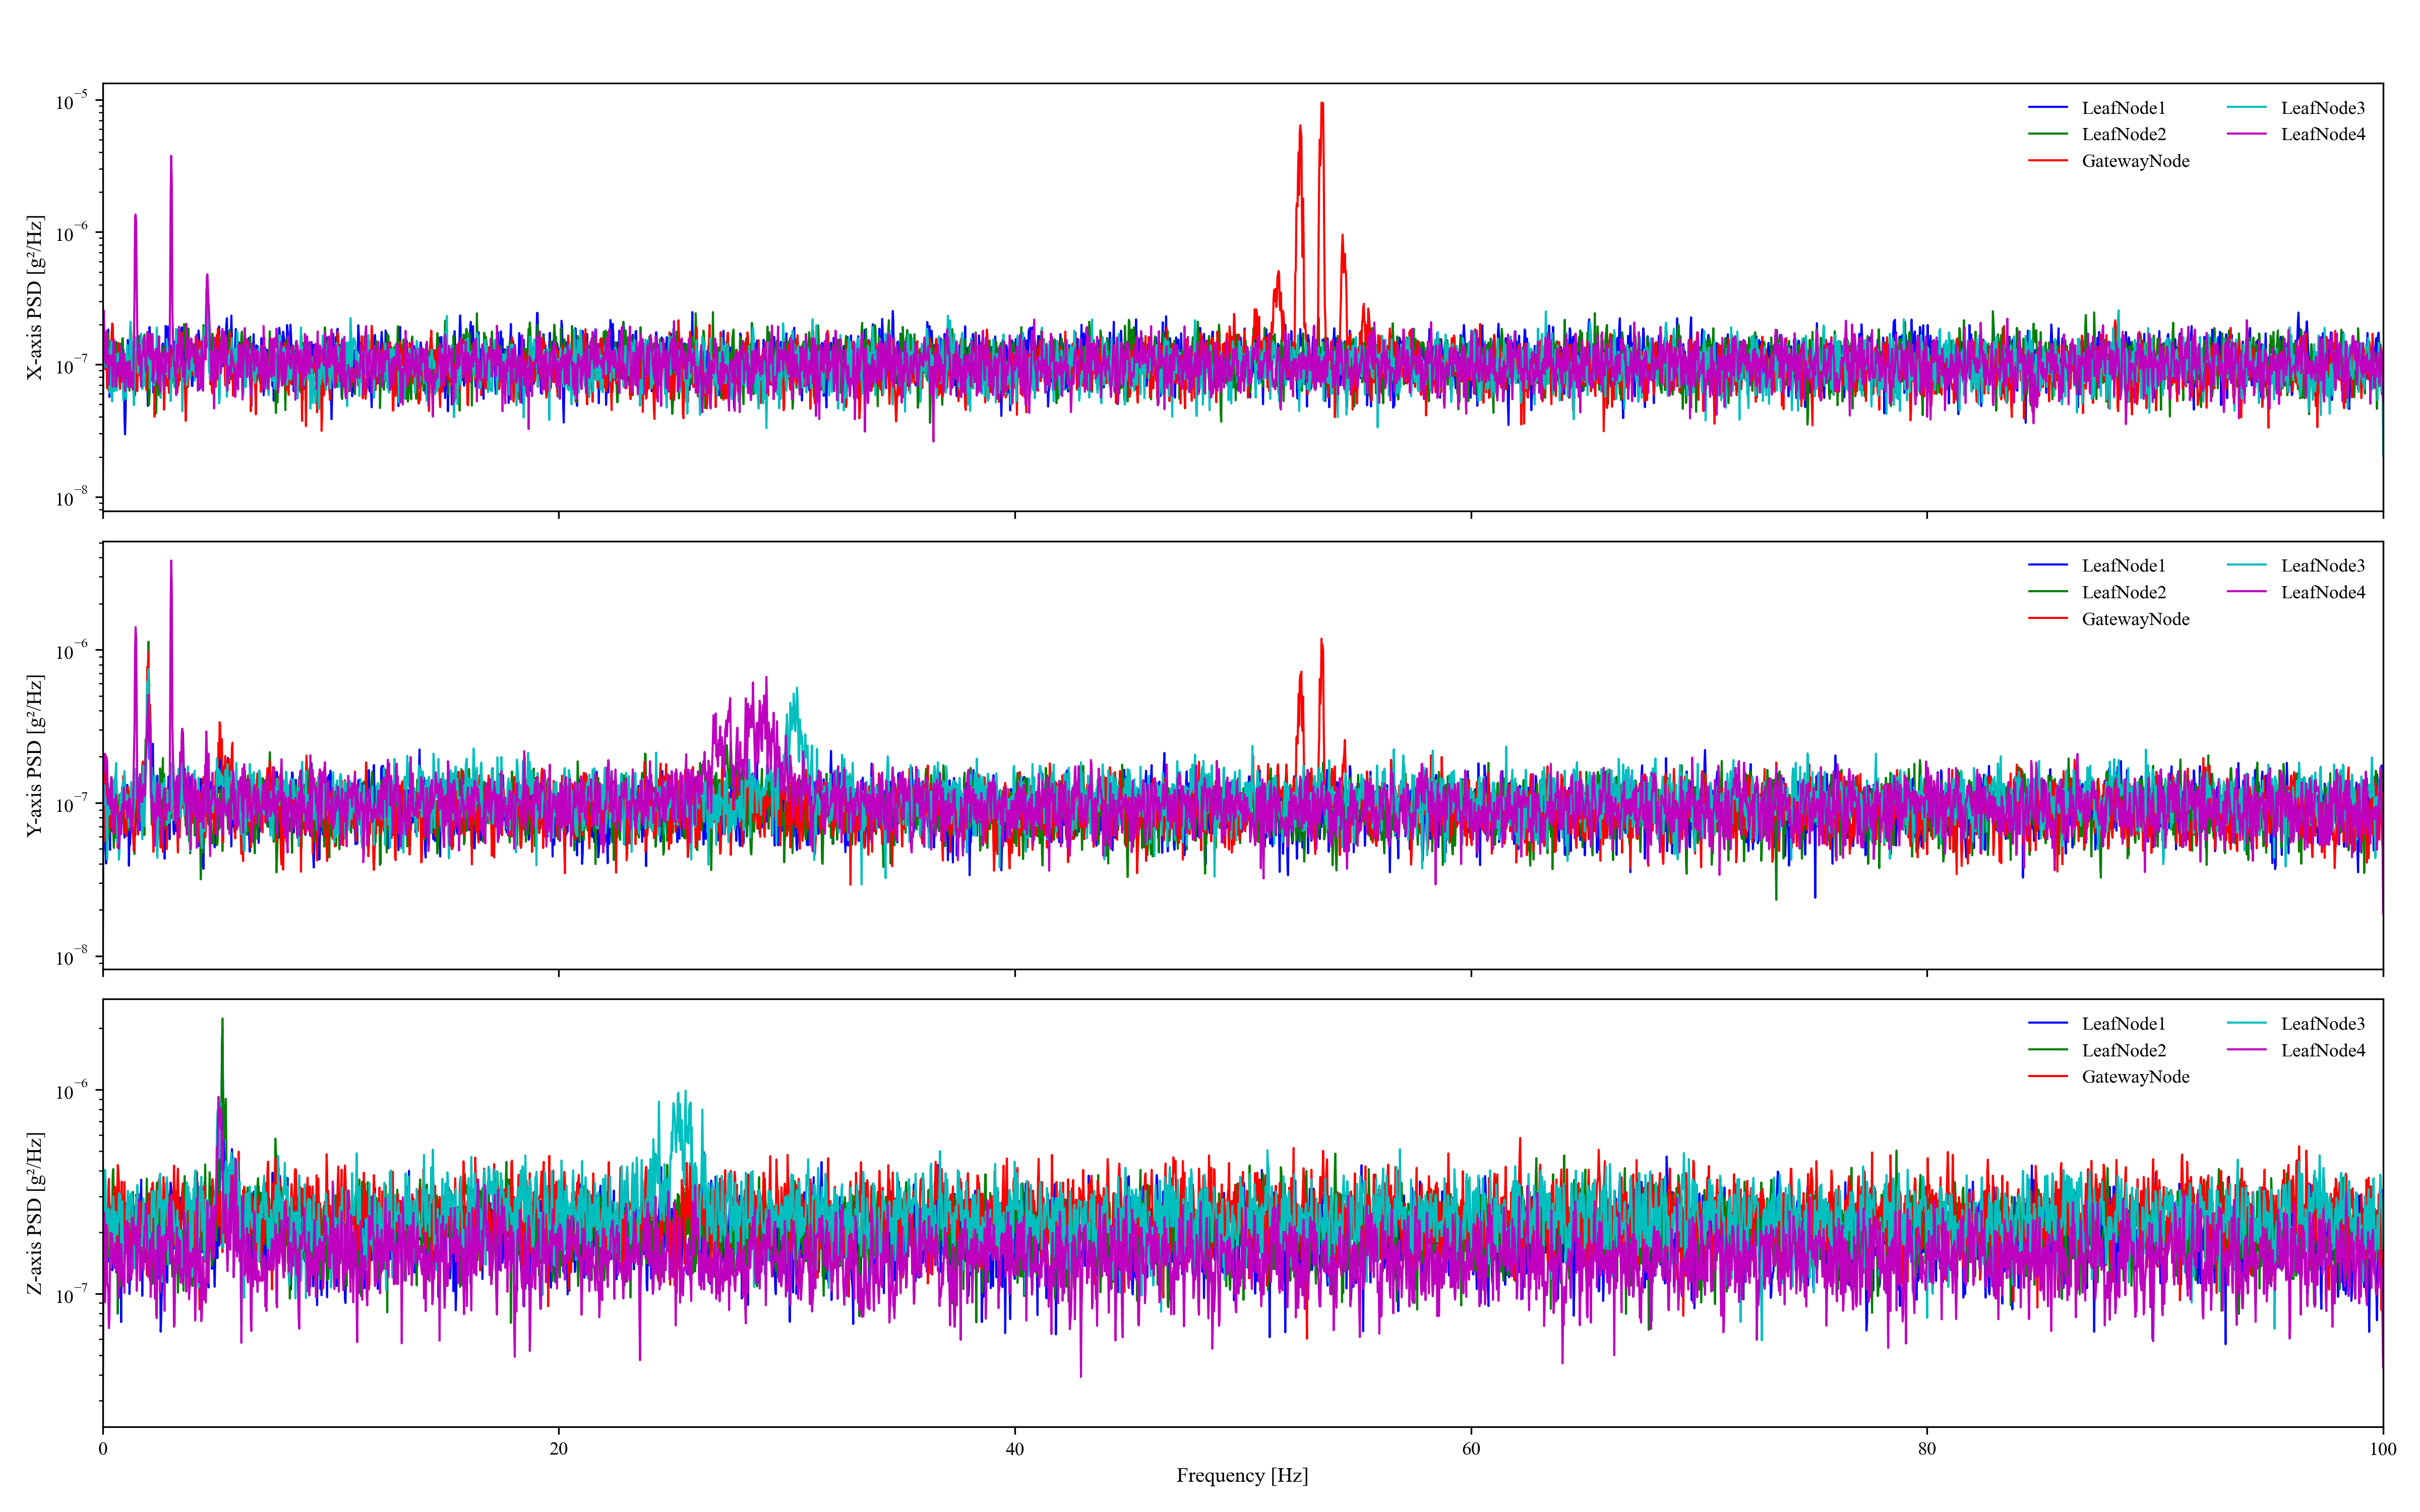
Task: Click the cyan LeafNode3 legend line in bottom plot
Action: coord(2246,1023)
